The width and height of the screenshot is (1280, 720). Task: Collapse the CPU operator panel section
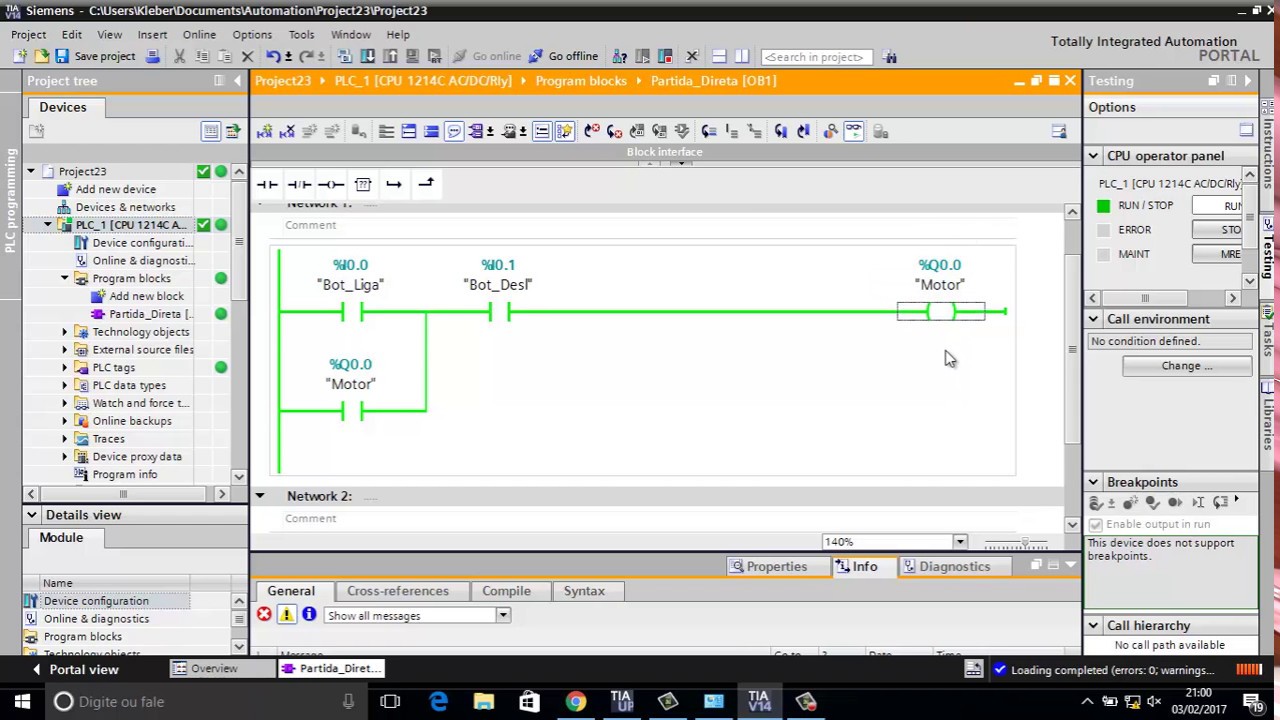1093,156
